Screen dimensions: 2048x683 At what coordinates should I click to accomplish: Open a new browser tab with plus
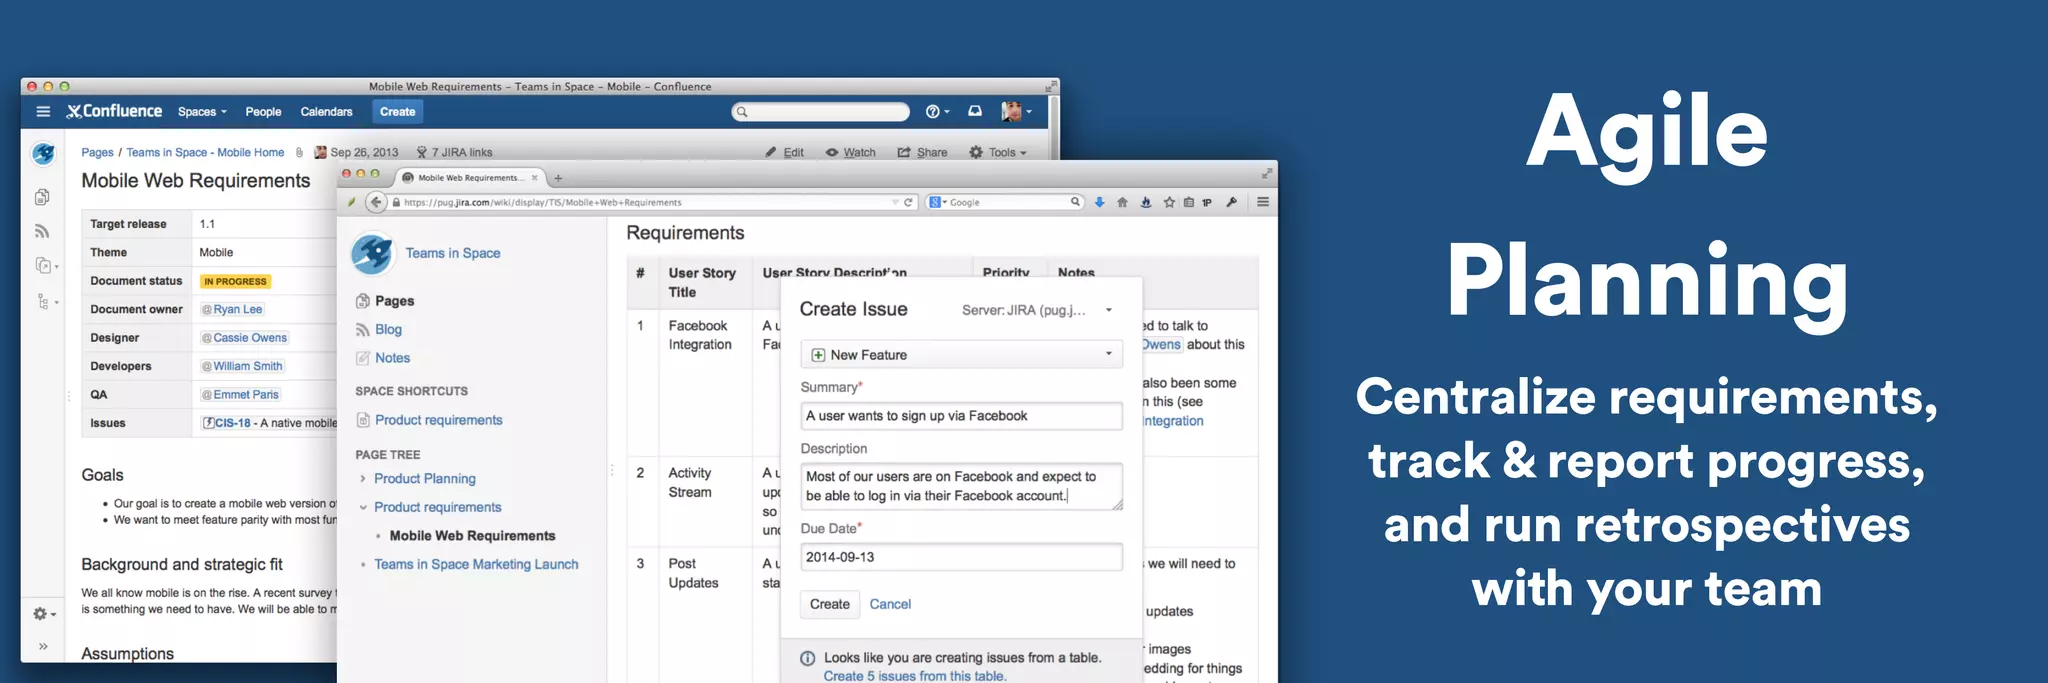[x=558, y=178]
